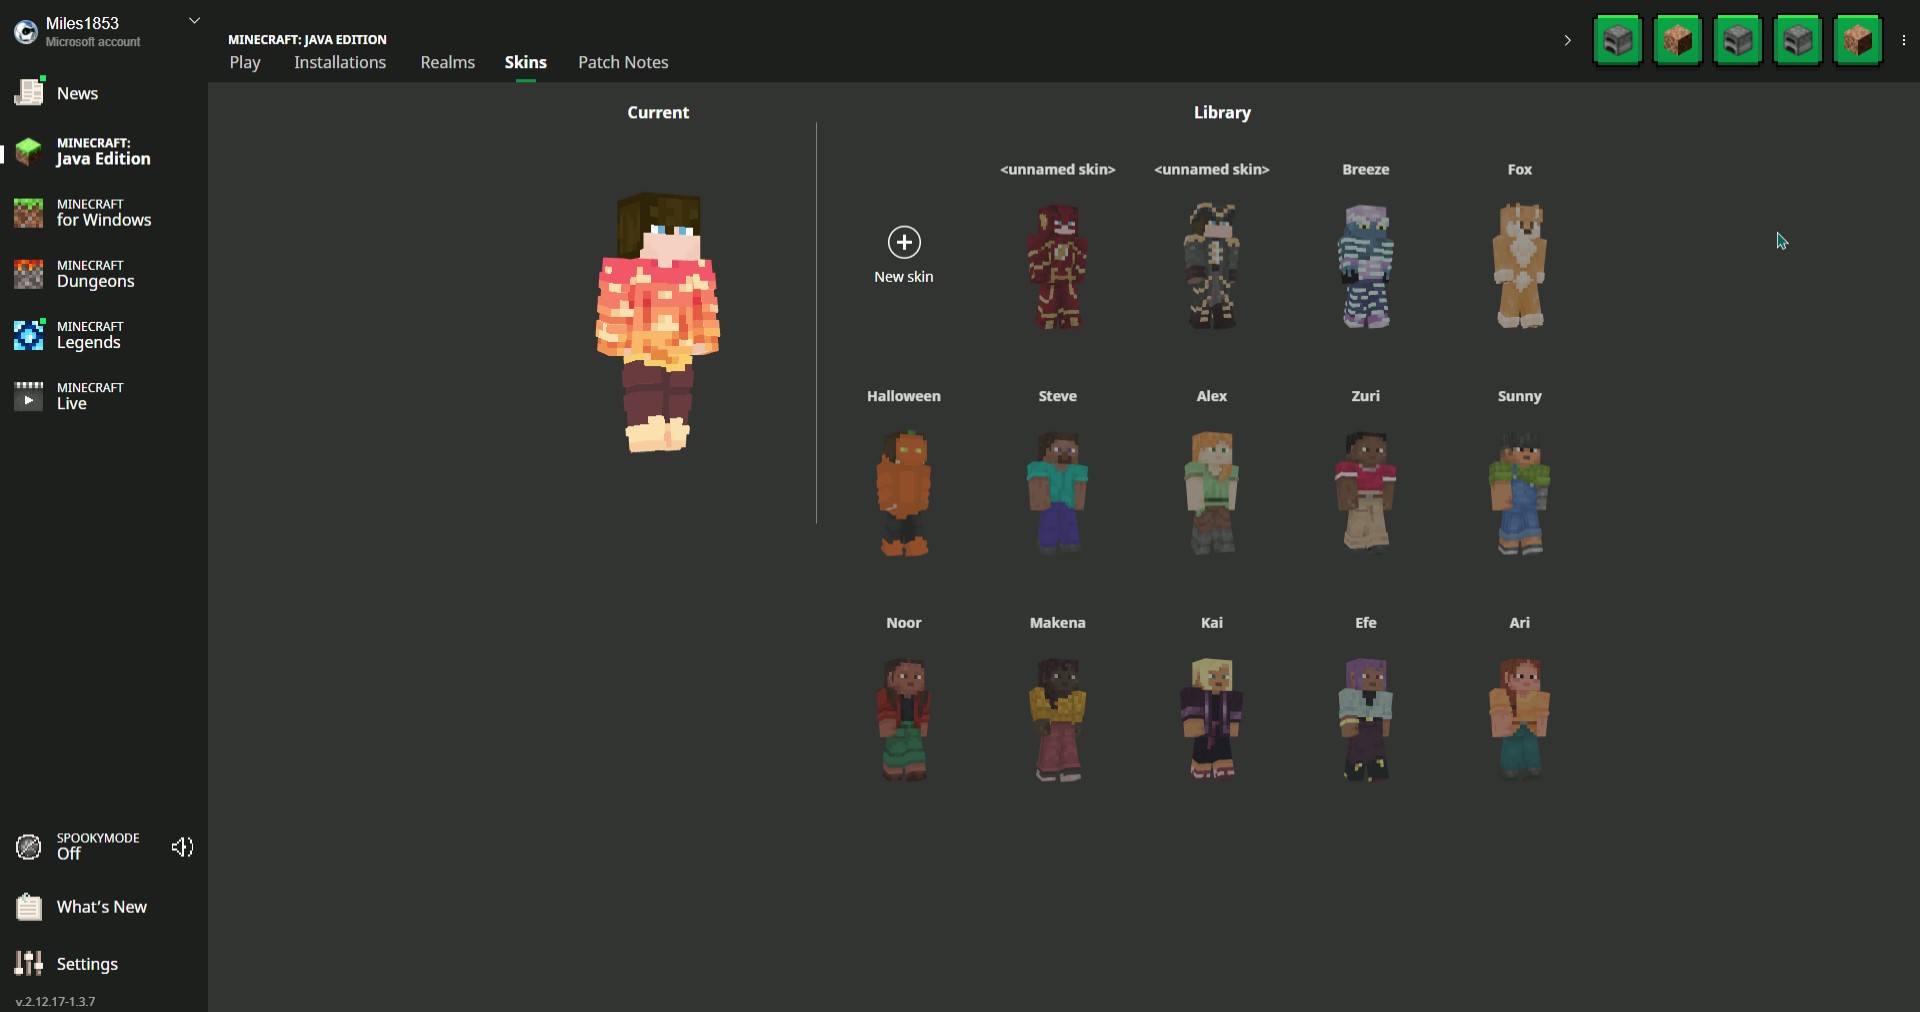Open What's New clipboard icon
Viewport: 1920px width, 1012px height.
(x=29, y=907)
